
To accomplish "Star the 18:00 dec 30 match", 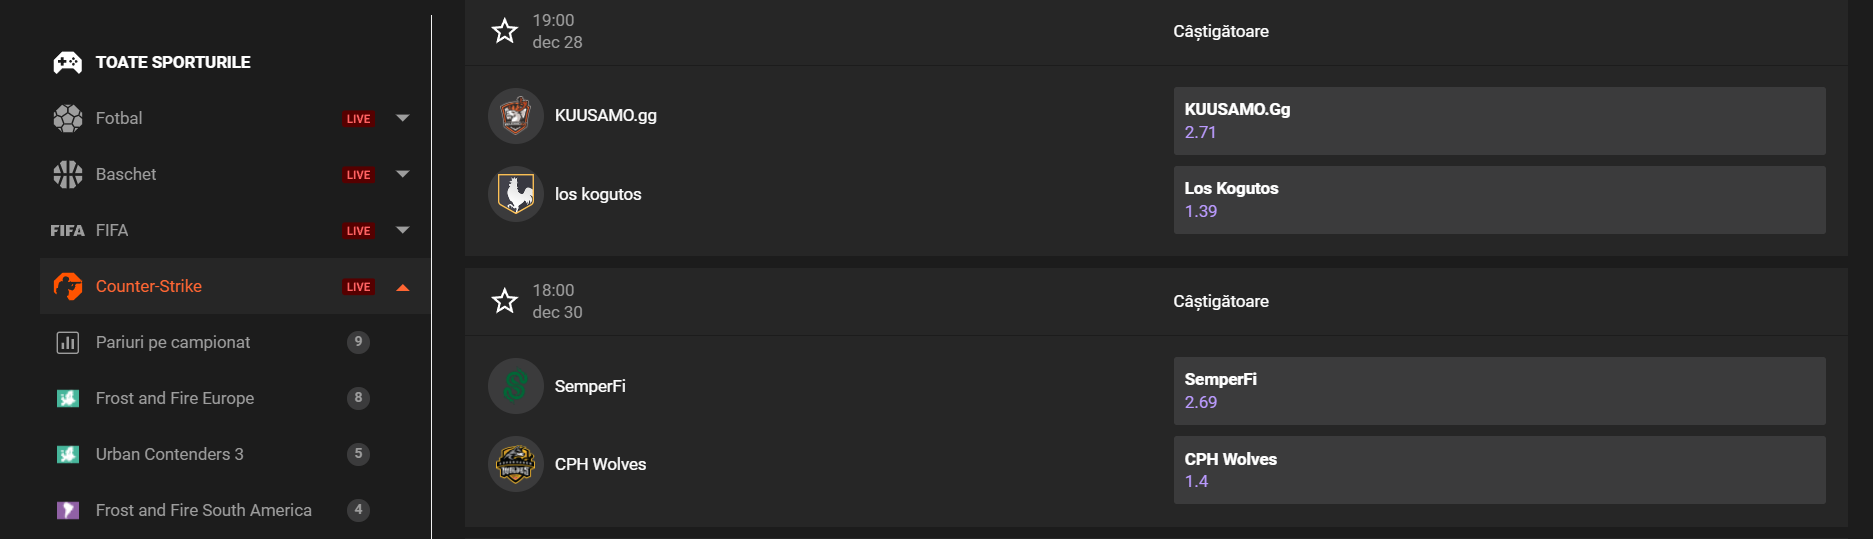I will point(505,301).
